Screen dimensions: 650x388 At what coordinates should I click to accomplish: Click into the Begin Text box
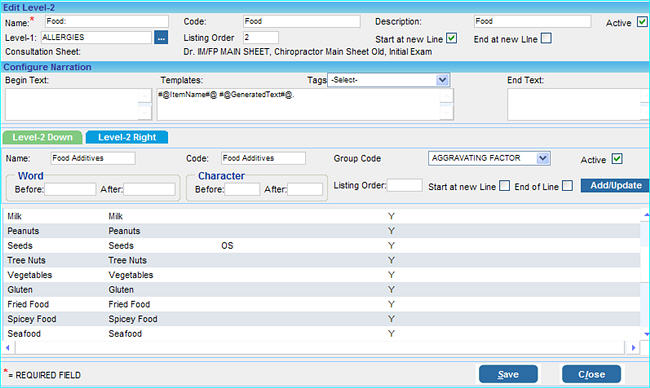78,104
